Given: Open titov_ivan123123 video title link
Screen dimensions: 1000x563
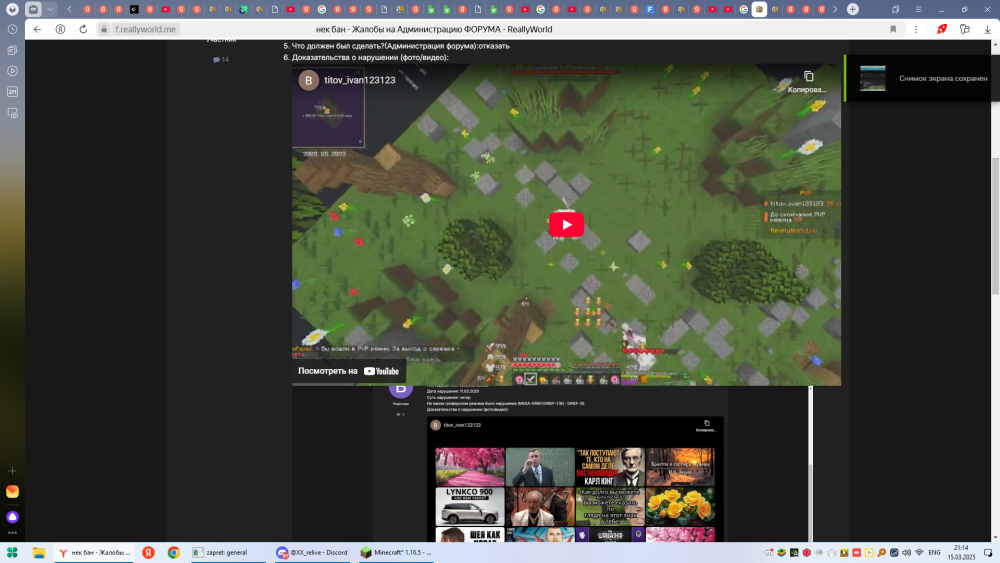Looking at the screenshot, I should point(360,80).
